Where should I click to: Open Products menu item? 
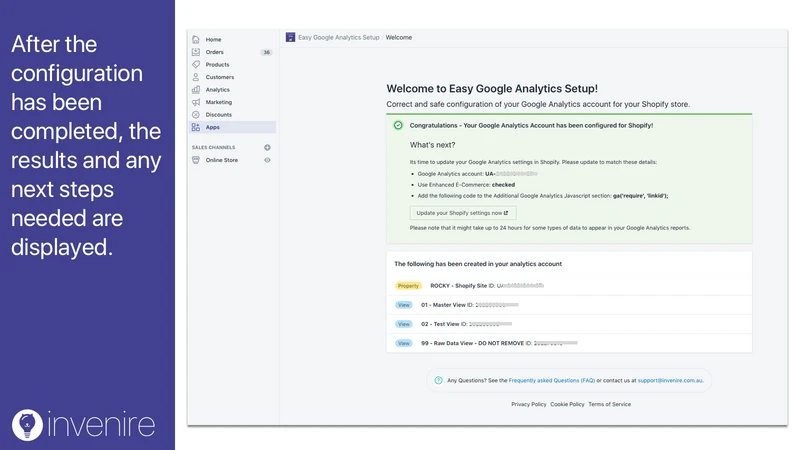[217, 65]
